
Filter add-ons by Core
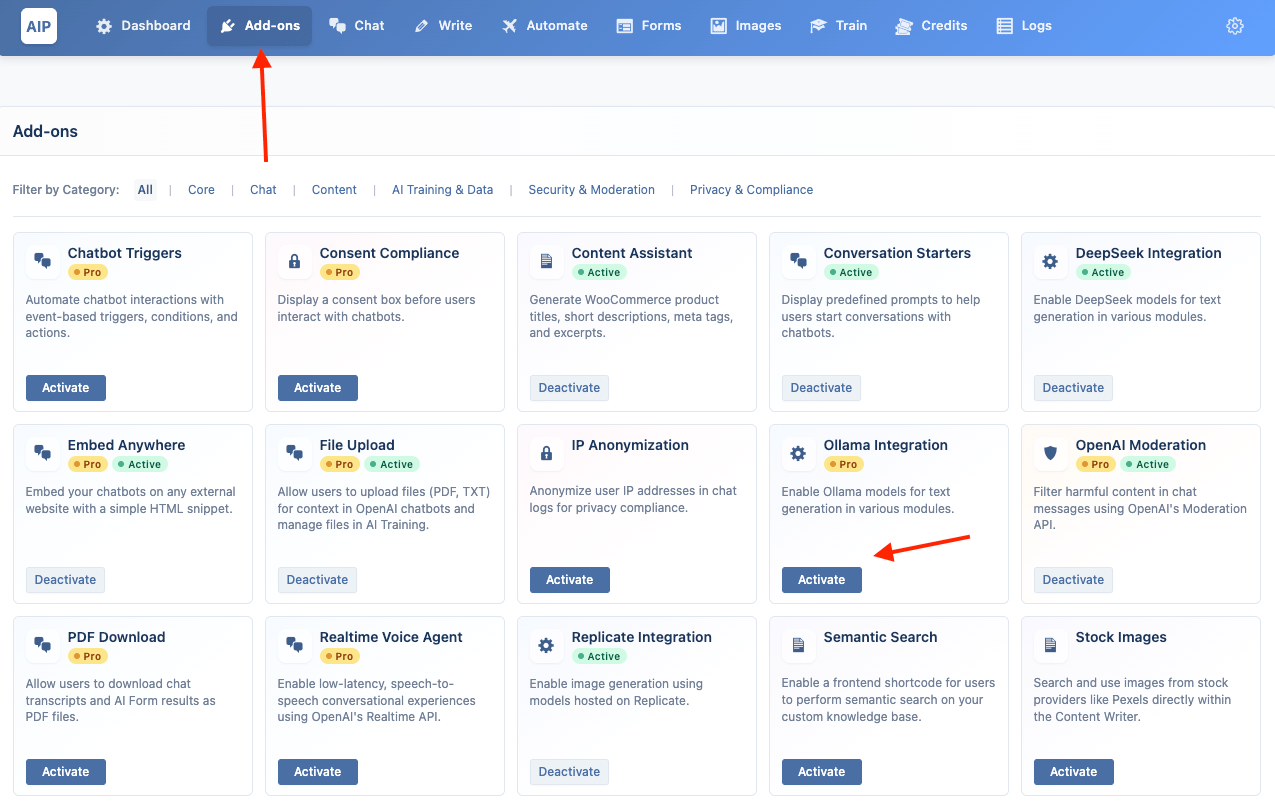pyautogui.click(x=201, y=190)
